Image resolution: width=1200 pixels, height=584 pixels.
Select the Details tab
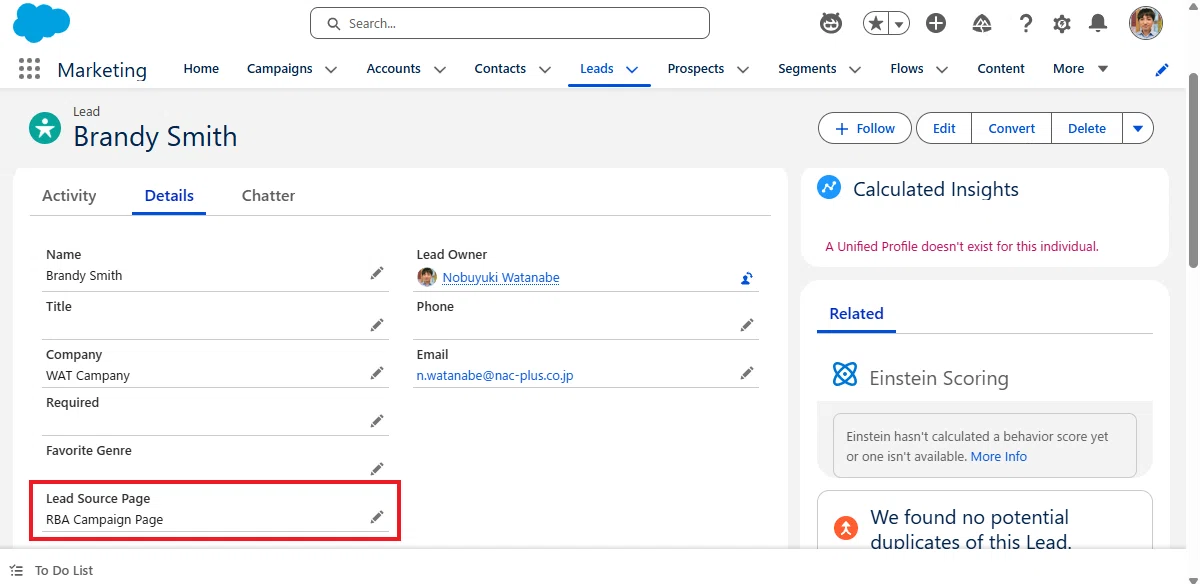(x=169, y=196)
